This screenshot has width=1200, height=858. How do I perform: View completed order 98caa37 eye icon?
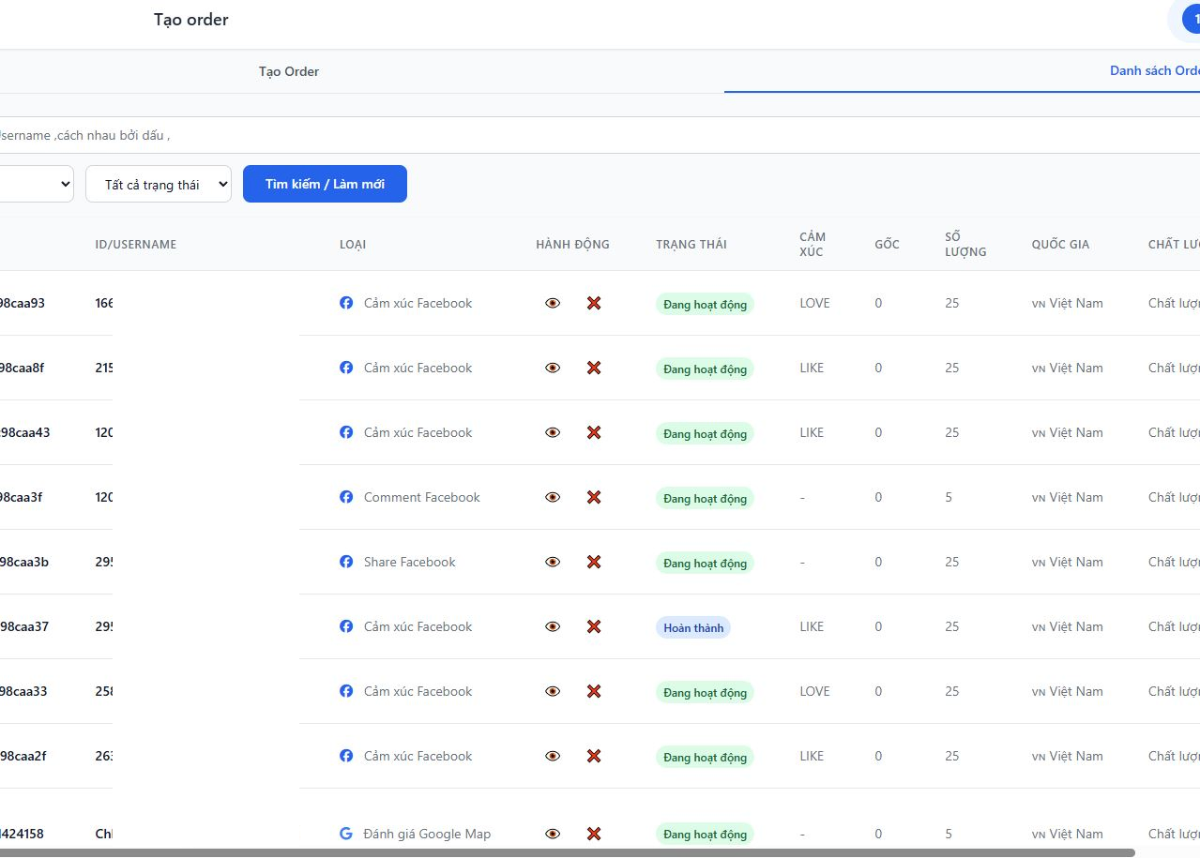pos(553,627)
